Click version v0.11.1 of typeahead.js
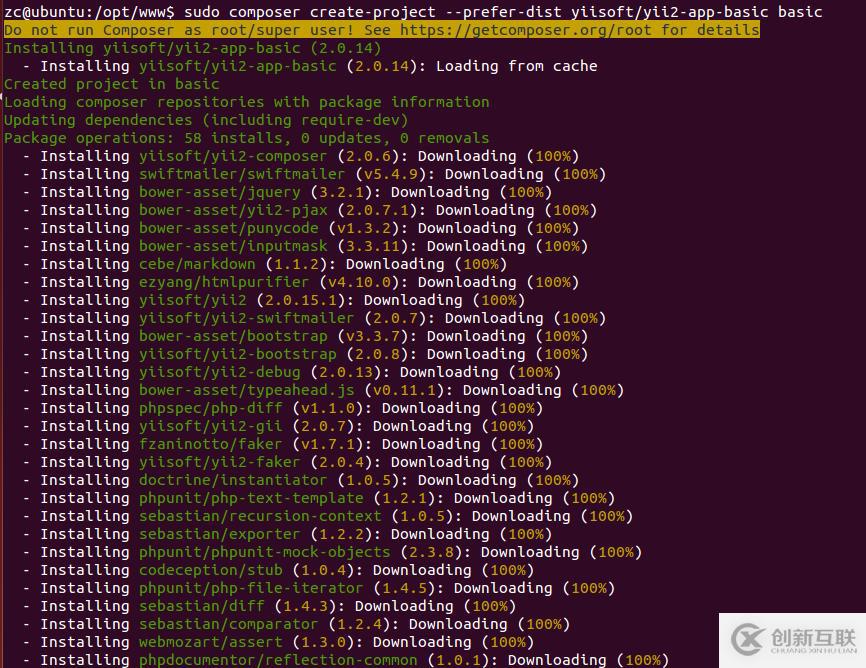Viewport: 866px width, 668px height. pos(404,390)
